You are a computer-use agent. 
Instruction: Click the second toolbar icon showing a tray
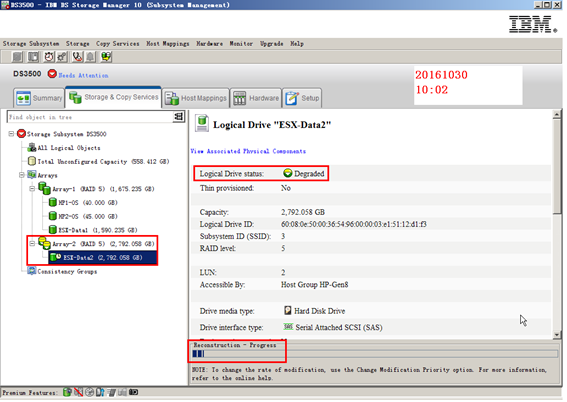click(x=33, y=57)
